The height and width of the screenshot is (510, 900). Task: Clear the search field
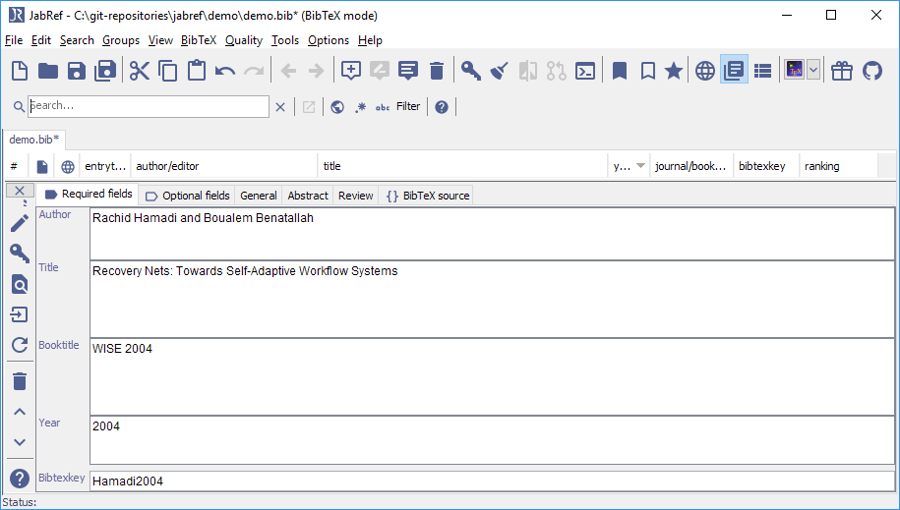280,107
